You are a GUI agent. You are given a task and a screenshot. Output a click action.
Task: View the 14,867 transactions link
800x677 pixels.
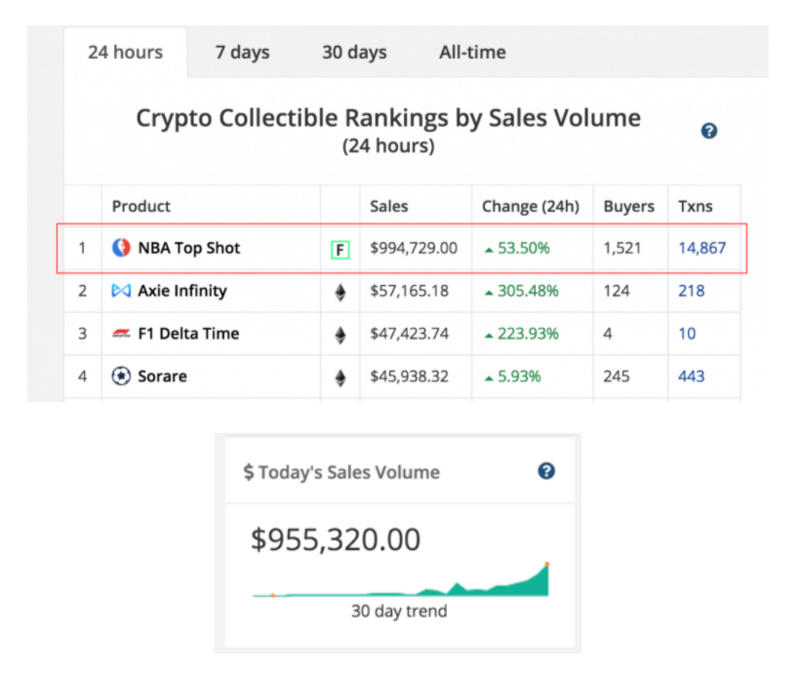[x=702, y=248]
